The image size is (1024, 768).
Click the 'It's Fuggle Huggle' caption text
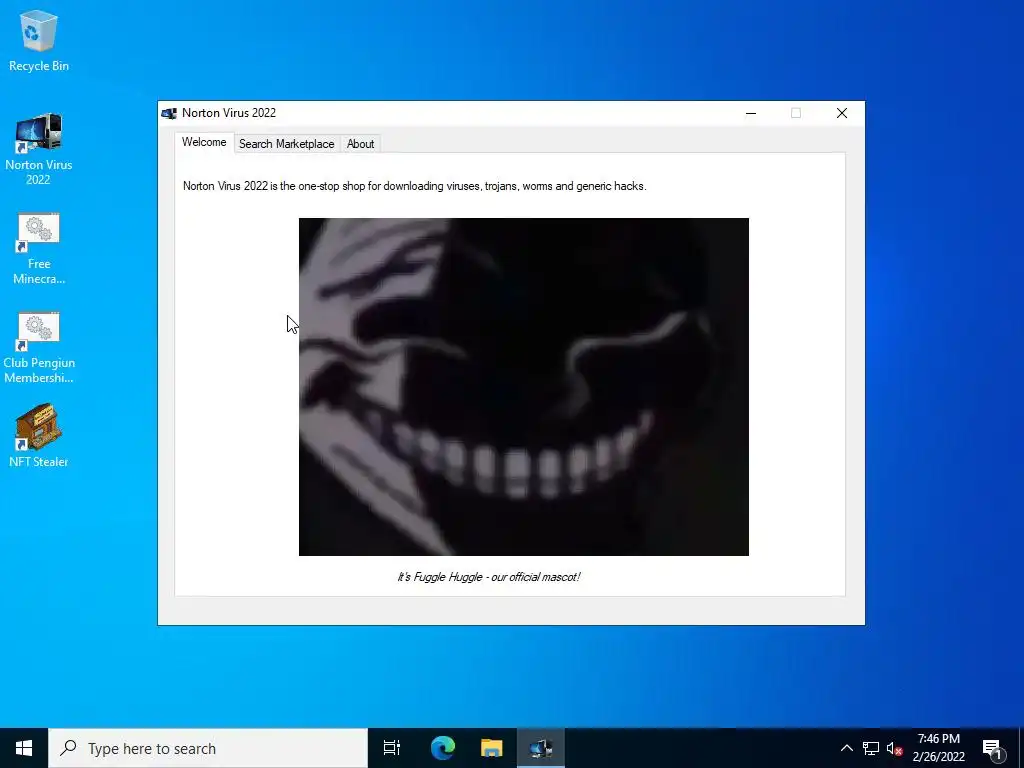pyautogui.click(x=488, y=577)
